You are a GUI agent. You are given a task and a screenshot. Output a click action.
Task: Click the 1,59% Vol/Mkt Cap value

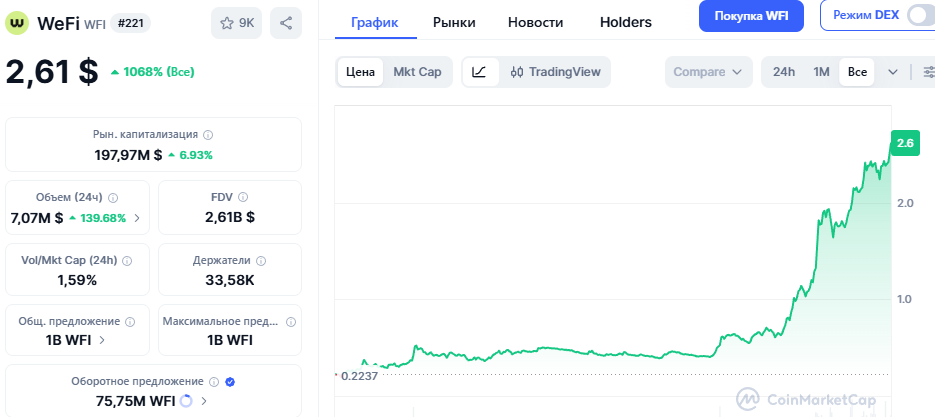click(x=77, y=280)
